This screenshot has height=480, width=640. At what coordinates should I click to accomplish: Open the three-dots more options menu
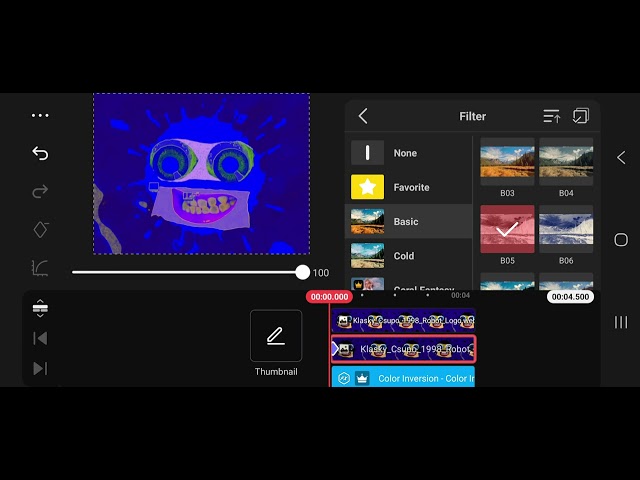point(40,116)
